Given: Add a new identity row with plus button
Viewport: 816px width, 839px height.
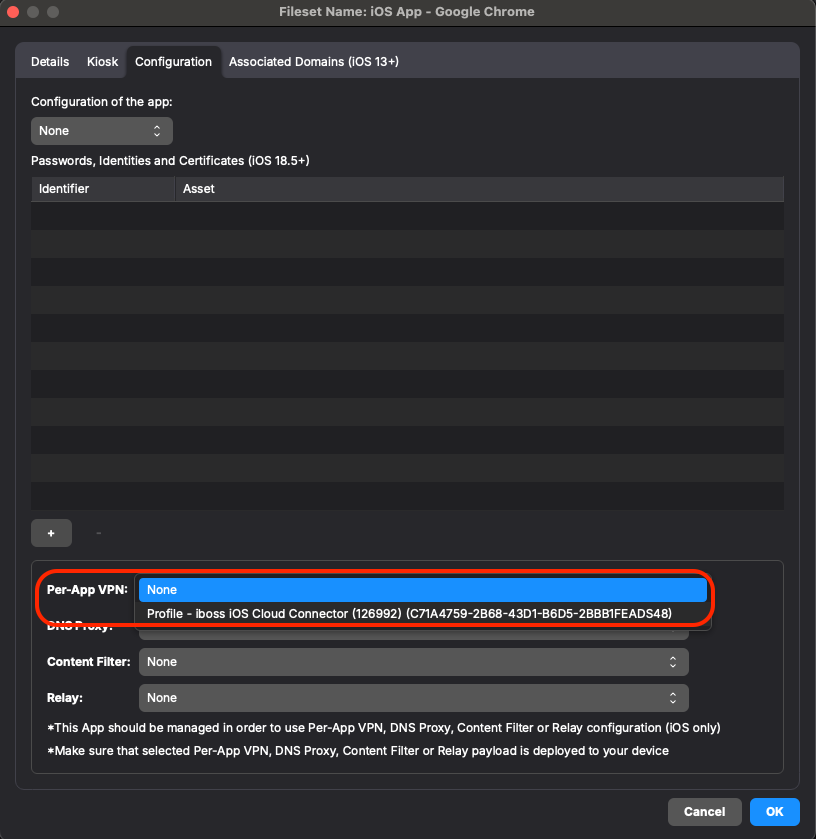Looking at the screenshot, I should pyautogui.click(x=51, y=533).
